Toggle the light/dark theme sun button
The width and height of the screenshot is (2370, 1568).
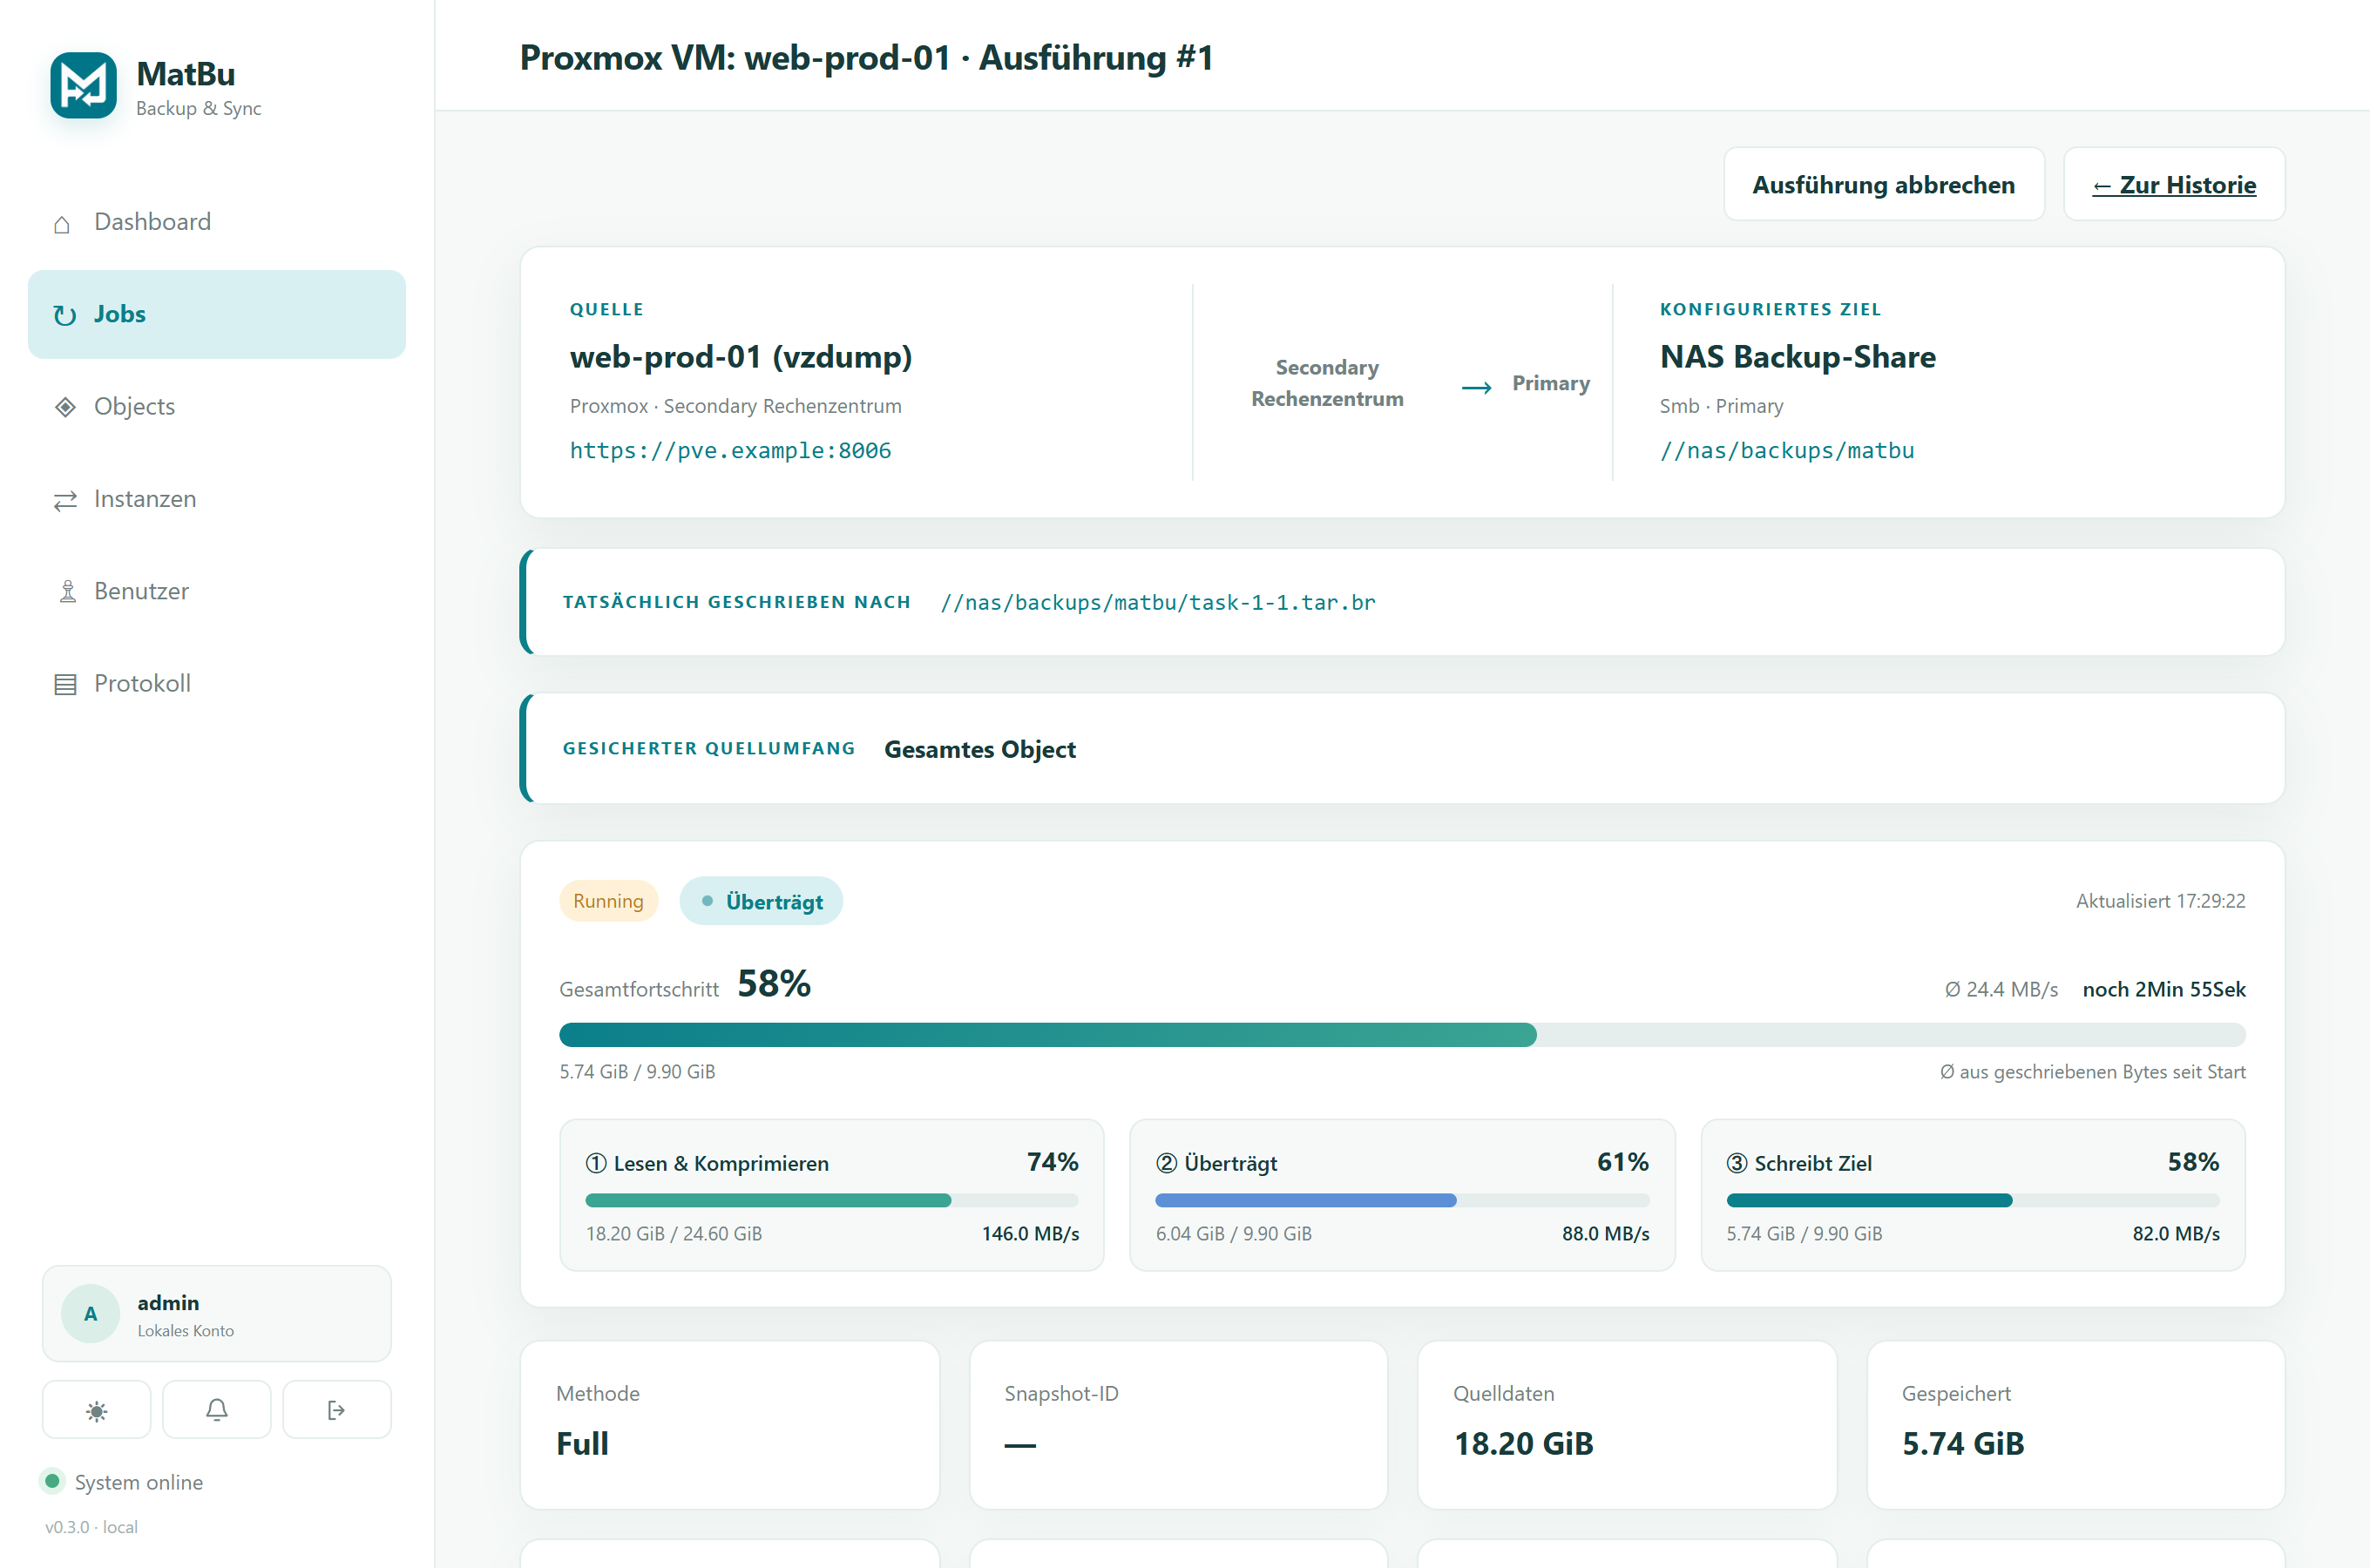click(97, 1410)
